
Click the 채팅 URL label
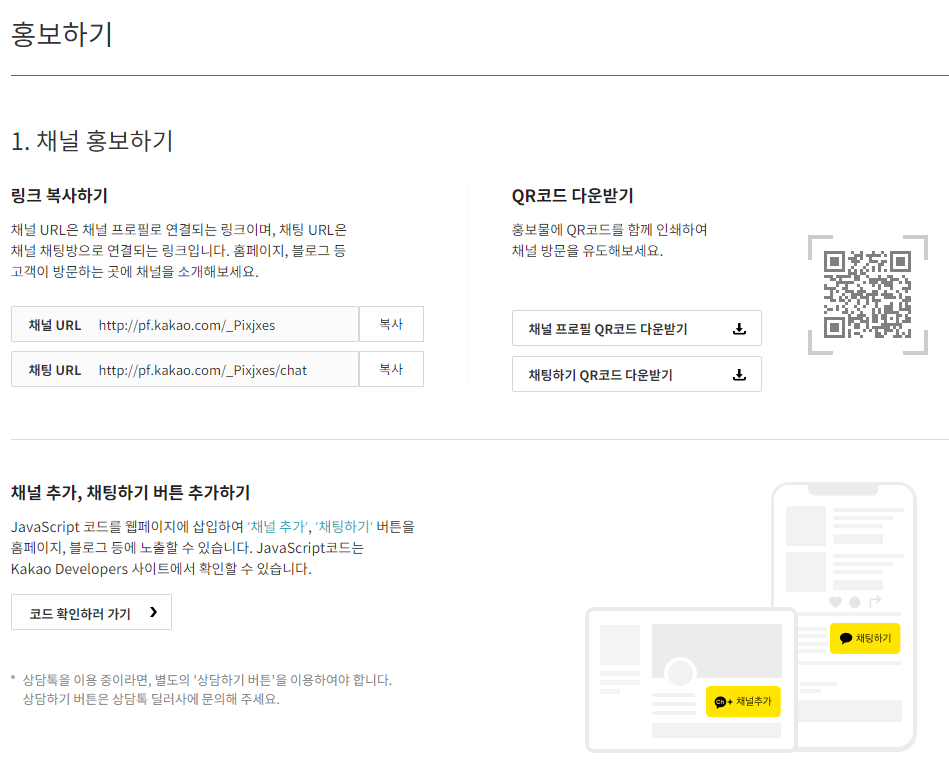[x=54, y=370]
